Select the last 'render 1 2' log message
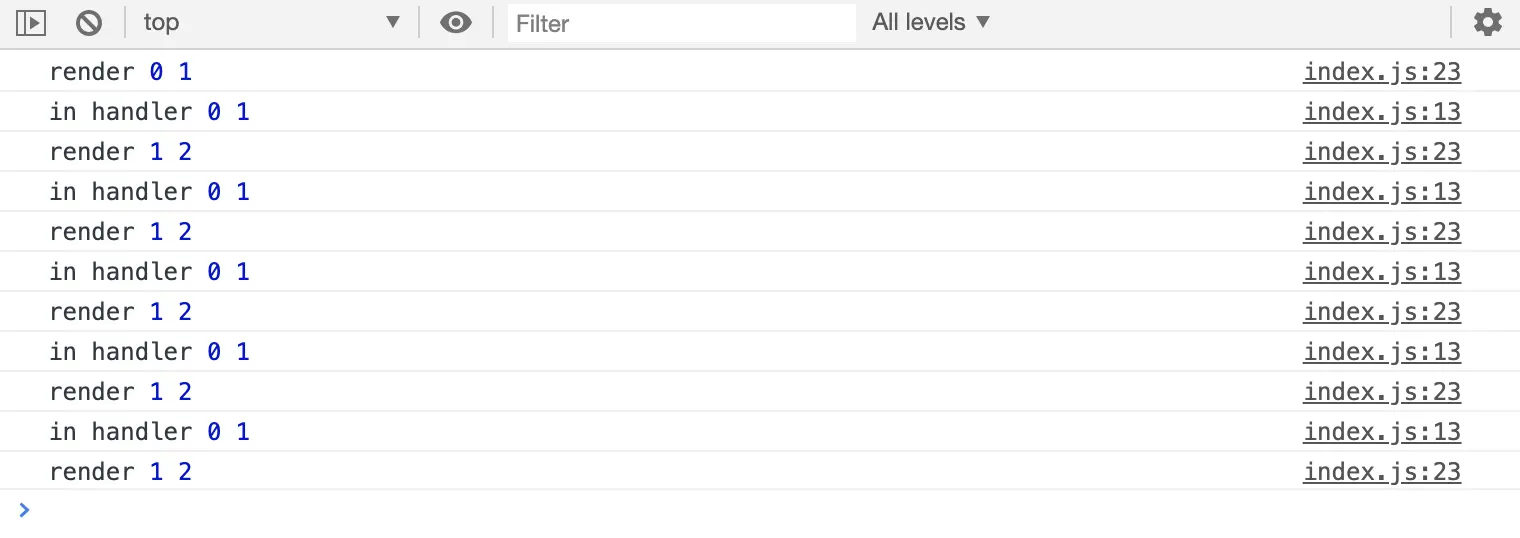The image size is (1520, 538). (x=120, y=472)
